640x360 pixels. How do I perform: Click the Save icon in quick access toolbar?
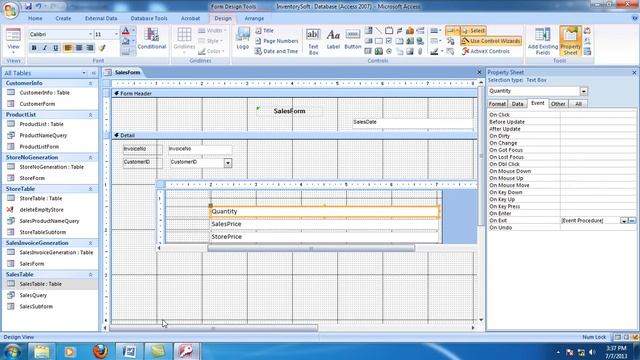pyautogui.click(x=28, y=6)
